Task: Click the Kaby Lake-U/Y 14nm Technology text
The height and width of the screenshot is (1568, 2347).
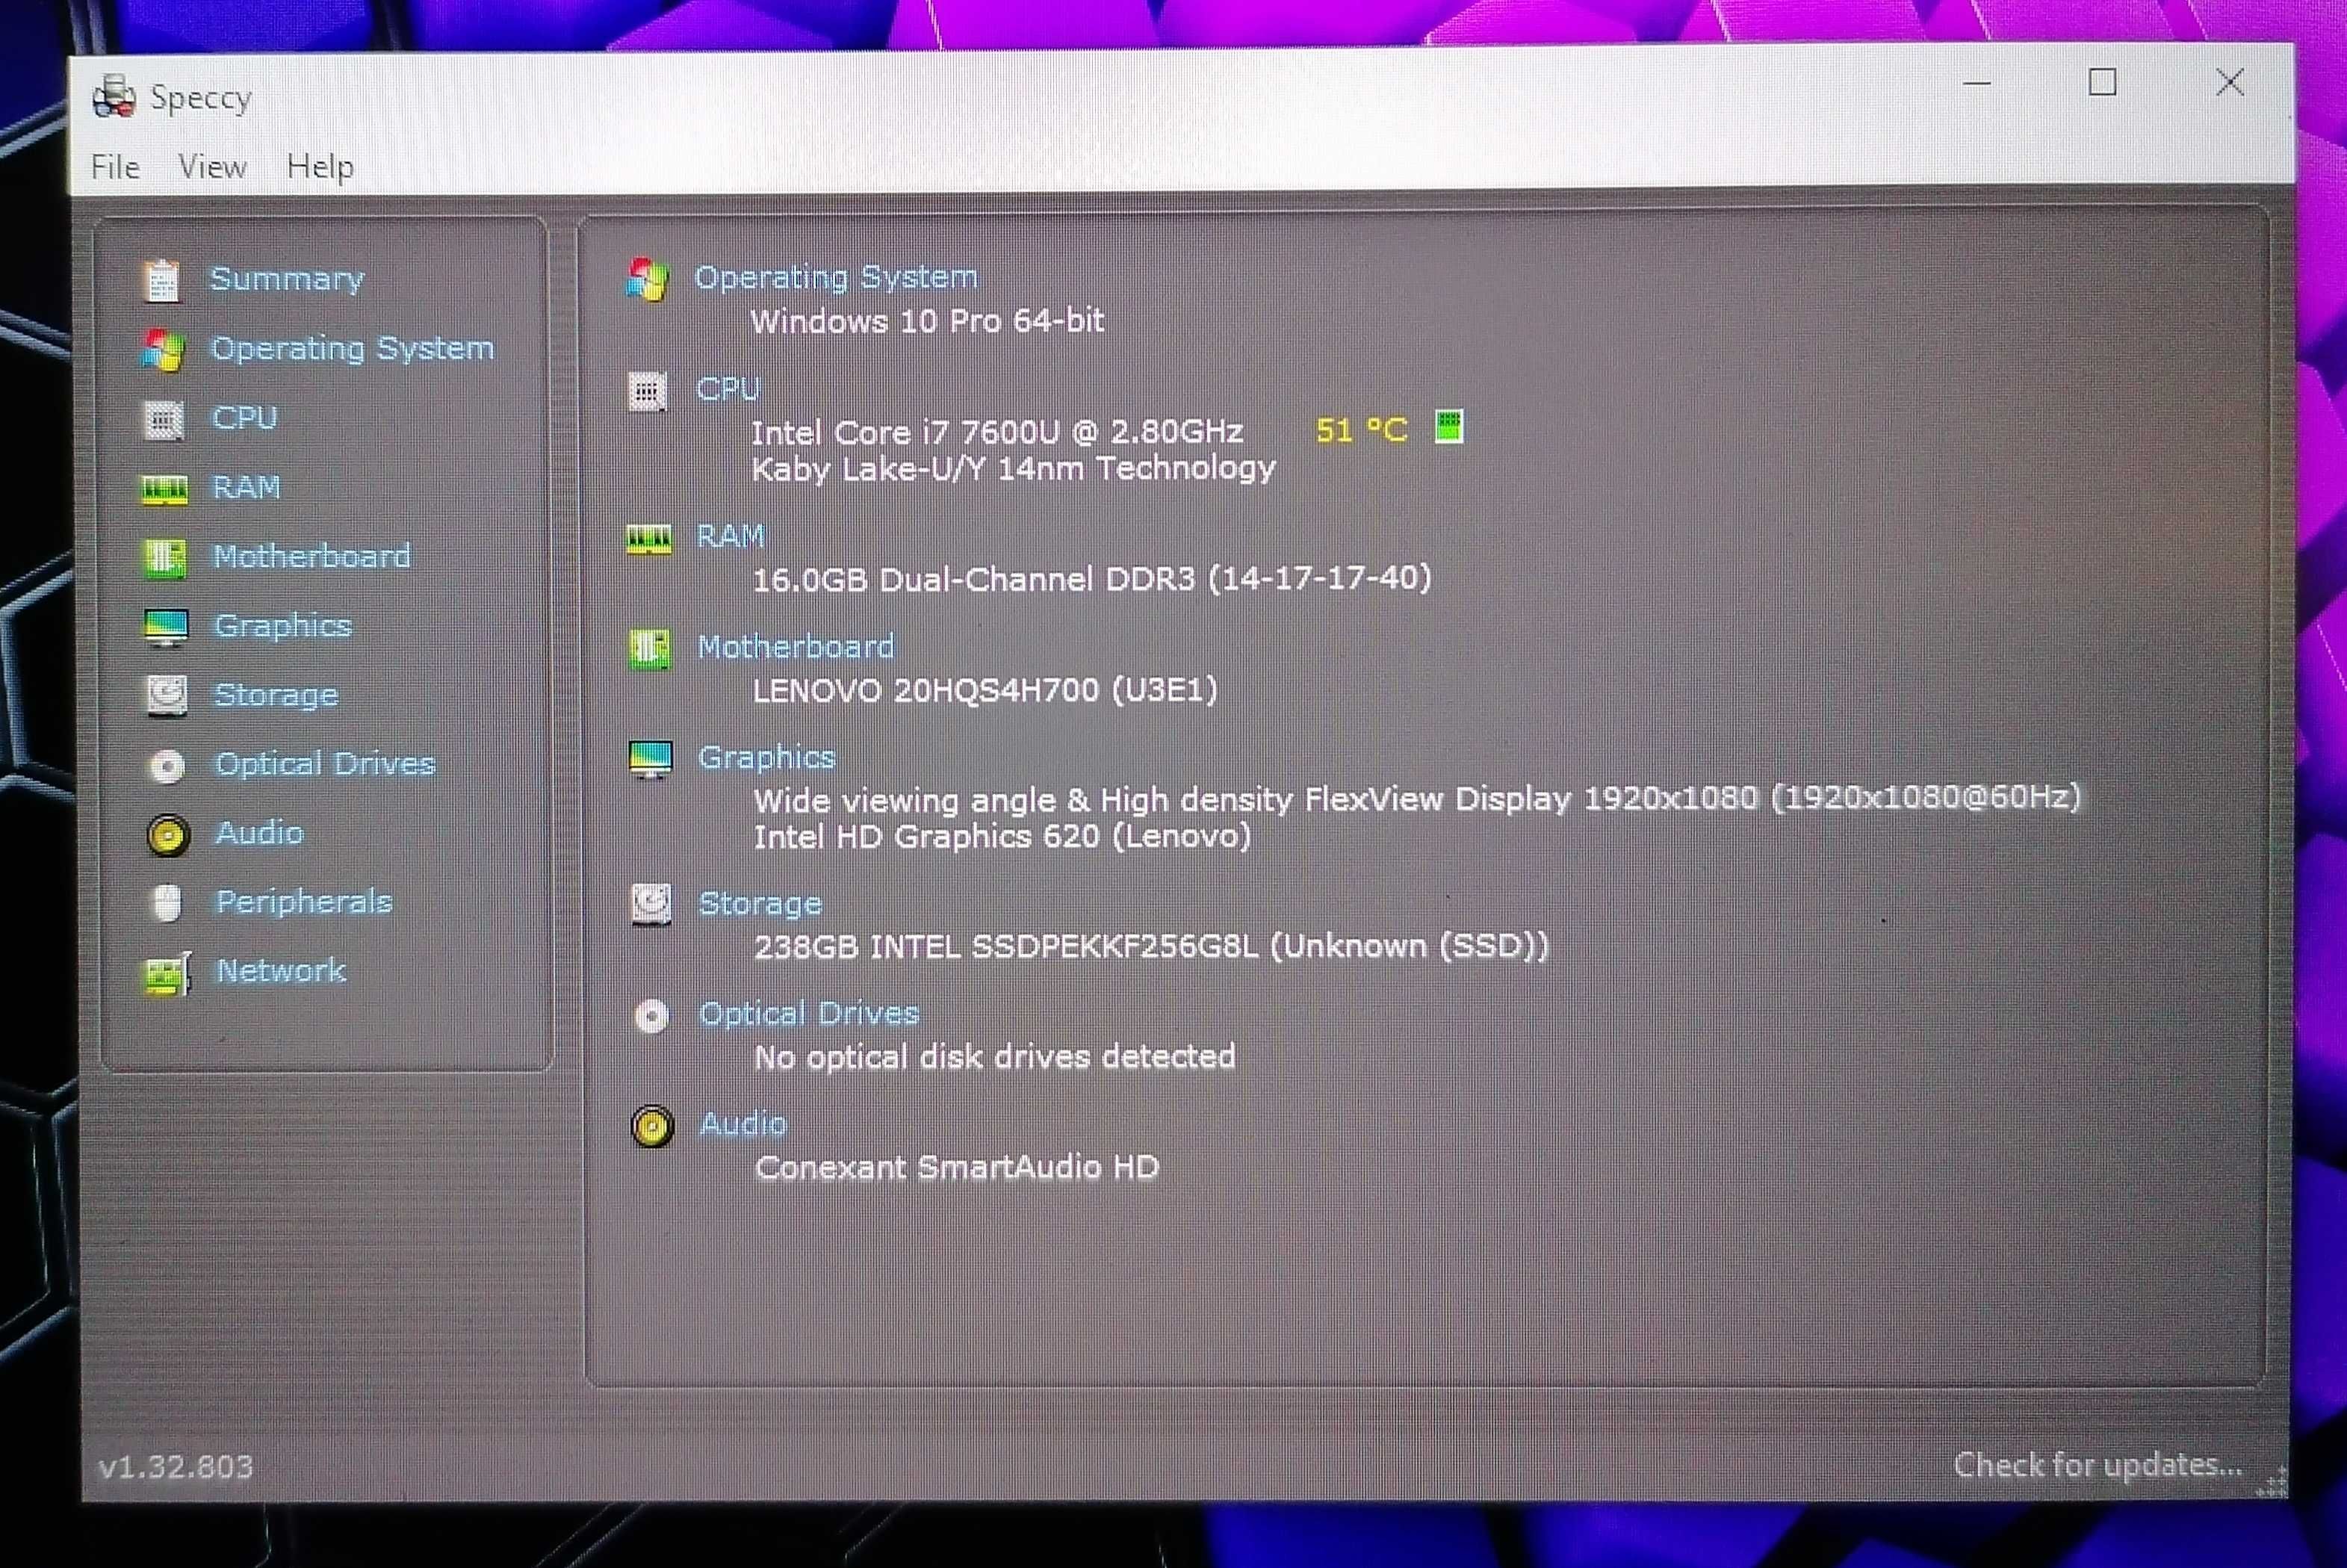Action: pyautogui.click(x=1013, y=469)
